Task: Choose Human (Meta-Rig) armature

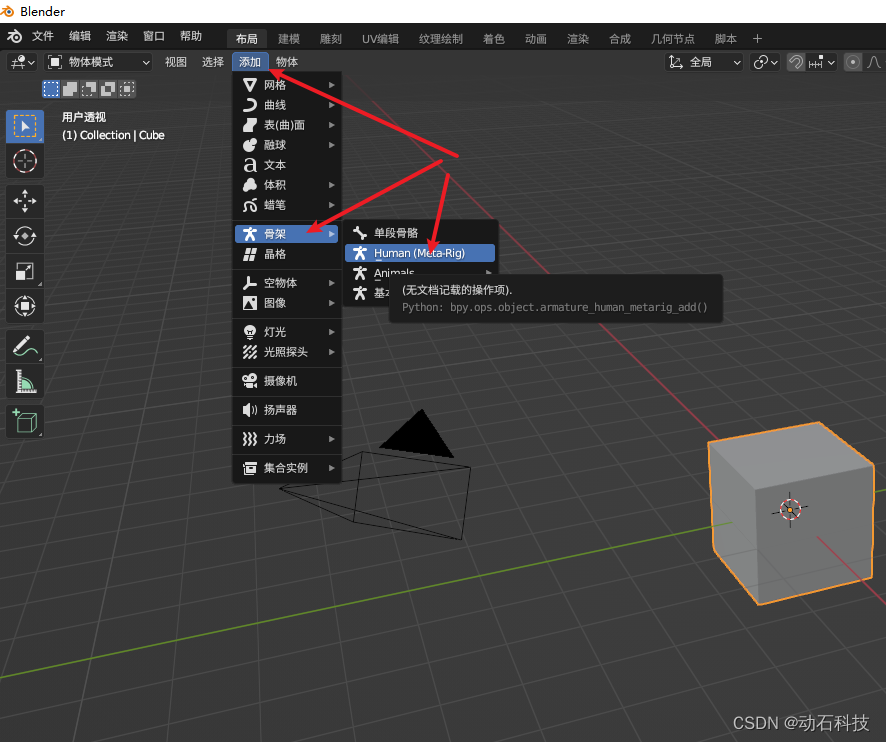Action: point(420,253)
